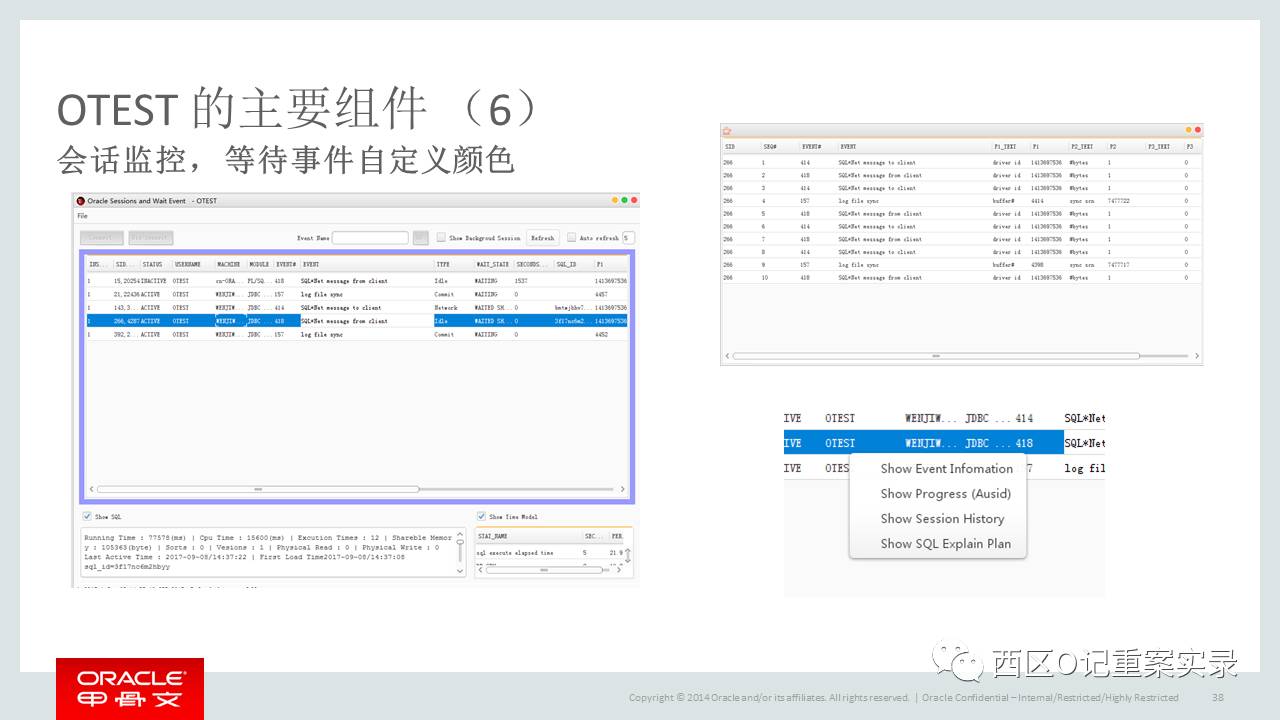Viewport: 1280px width, 720px height.
Task: Click the auto refresh interval field
Action: [x=628, y=238]
